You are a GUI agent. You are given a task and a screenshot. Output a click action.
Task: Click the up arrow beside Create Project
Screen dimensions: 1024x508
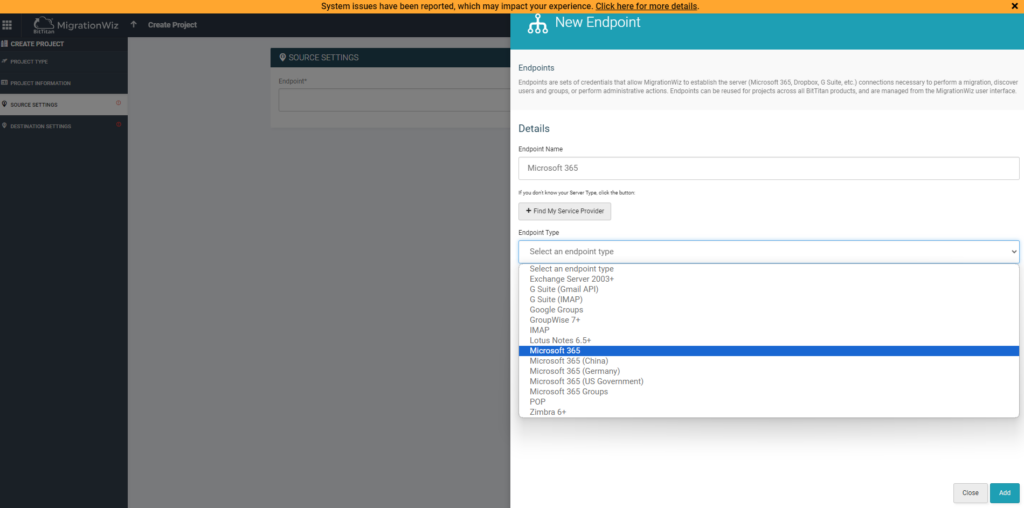[134, 25]
